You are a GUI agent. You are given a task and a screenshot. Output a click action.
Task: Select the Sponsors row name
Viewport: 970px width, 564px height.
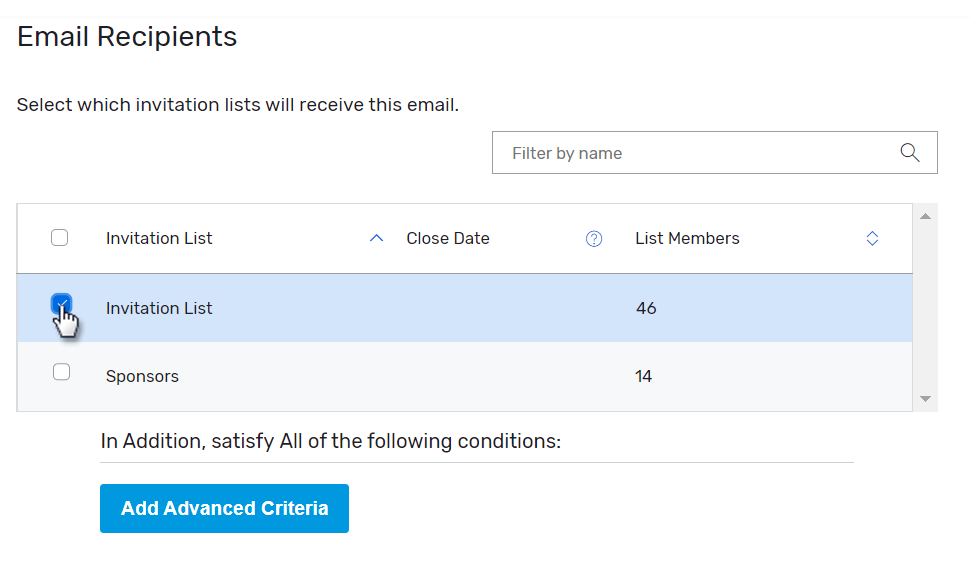click(142, 377)
